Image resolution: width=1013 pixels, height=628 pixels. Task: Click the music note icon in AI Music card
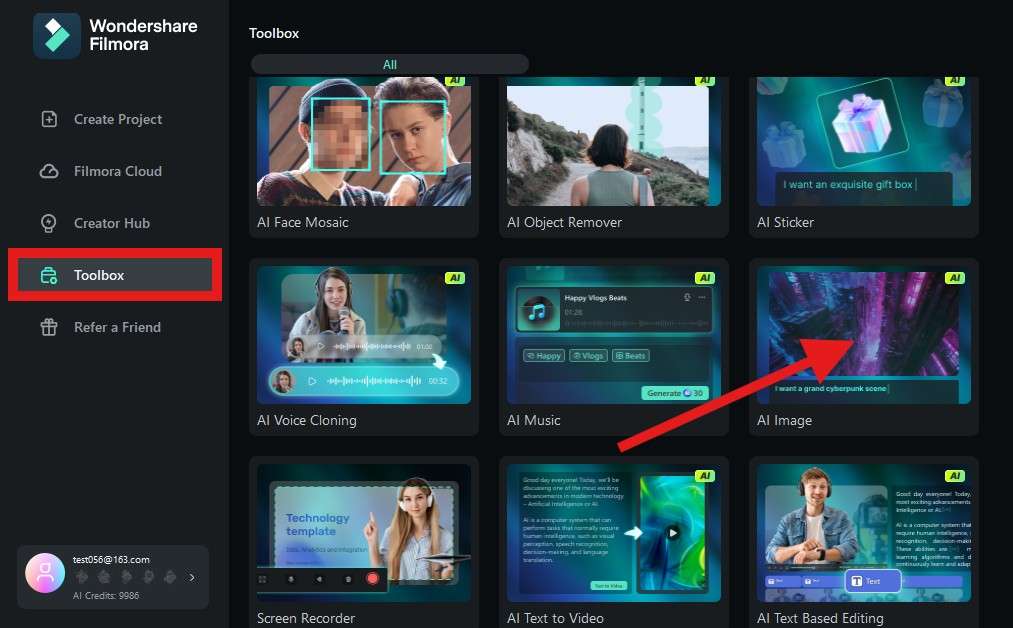(x=538, y=312)
